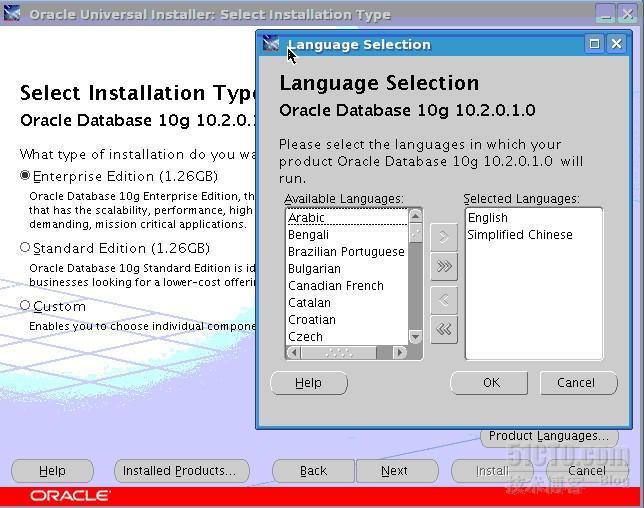Click the add all languages double-arrow button
Image resolution: width=644 pixels, height=508 pixels.
point(444,267)
